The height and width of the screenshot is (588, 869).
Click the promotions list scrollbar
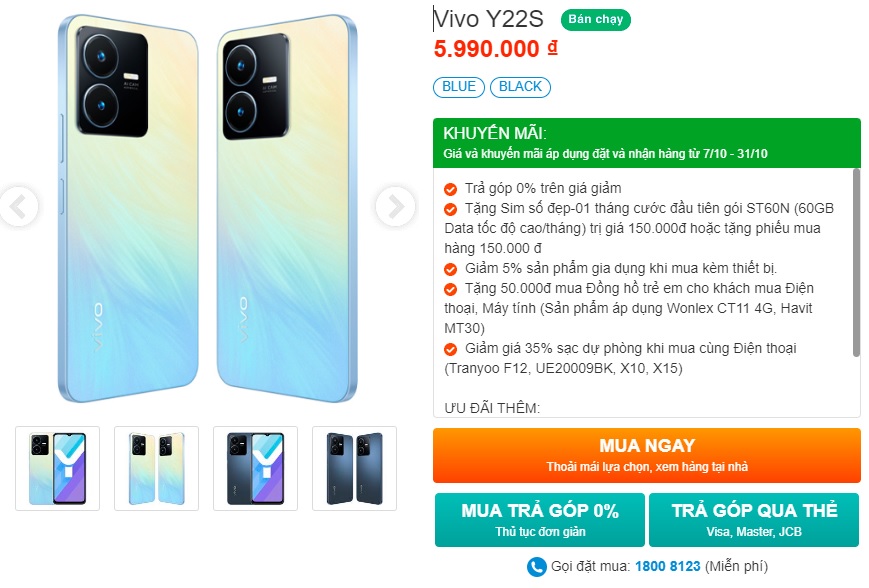click(856, 262)
